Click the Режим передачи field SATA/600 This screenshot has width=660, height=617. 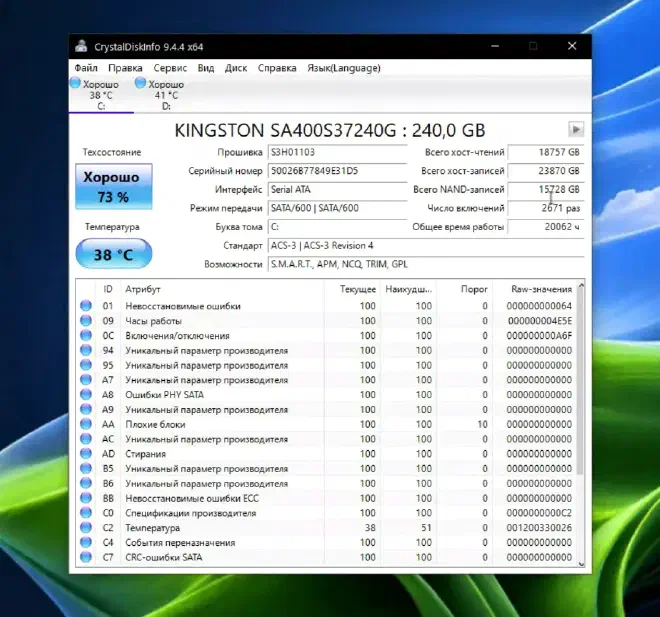(x=338, y=208)
